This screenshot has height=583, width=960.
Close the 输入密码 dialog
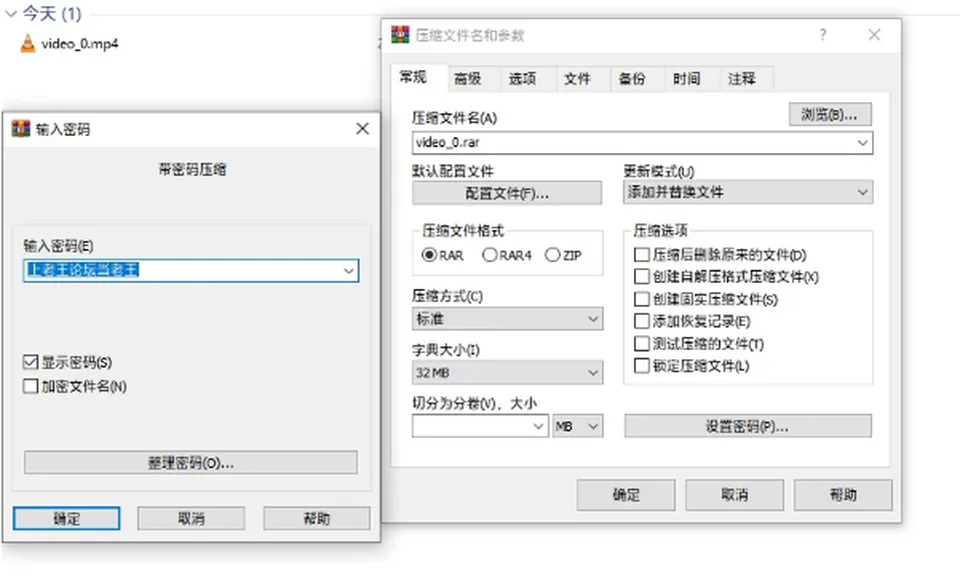tap(362, 129)
